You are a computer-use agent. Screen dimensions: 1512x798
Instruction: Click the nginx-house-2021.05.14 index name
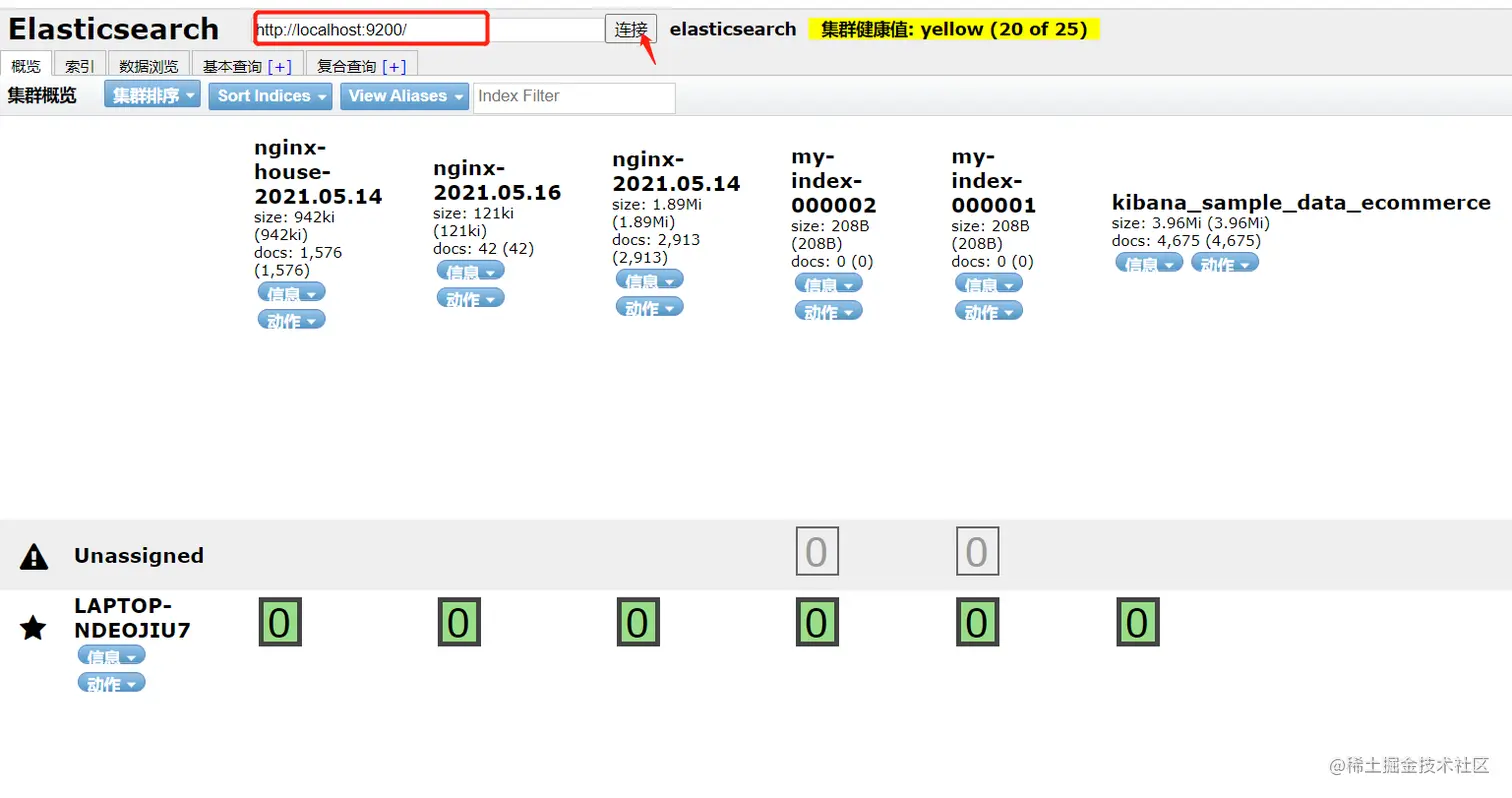point(318,172)
